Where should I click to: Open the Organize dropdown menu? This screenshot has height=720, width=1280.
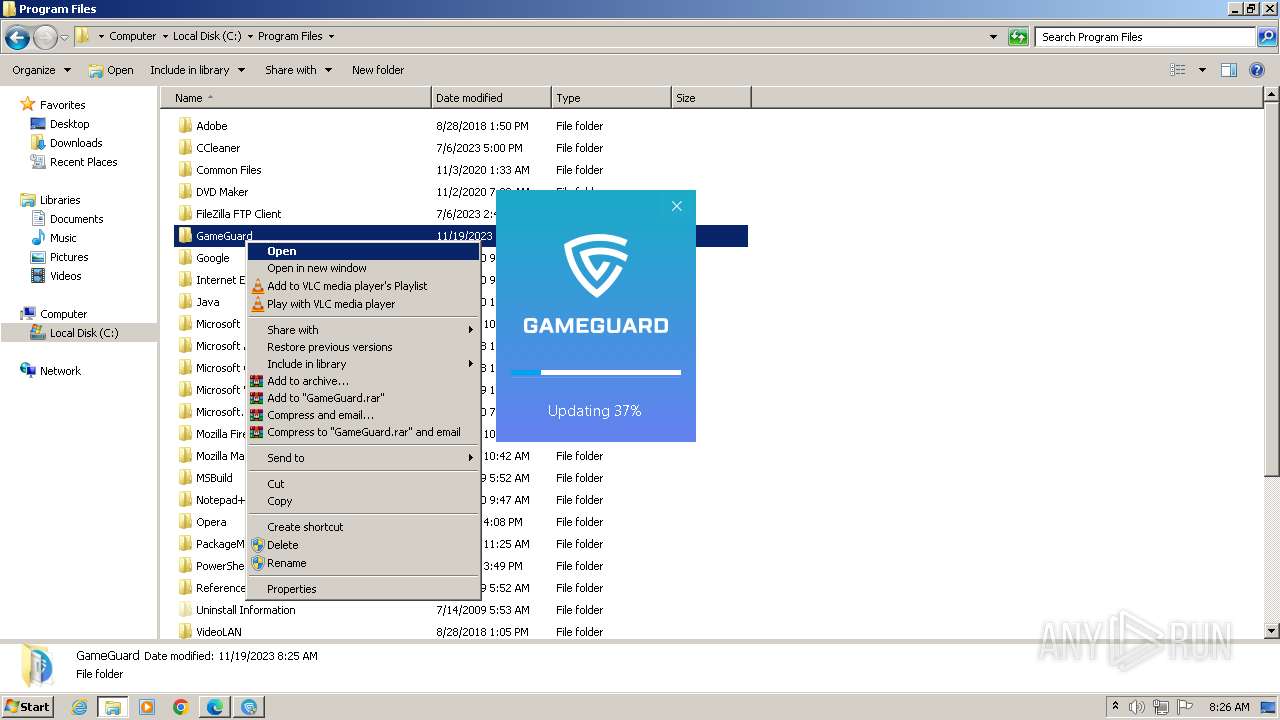41,70
